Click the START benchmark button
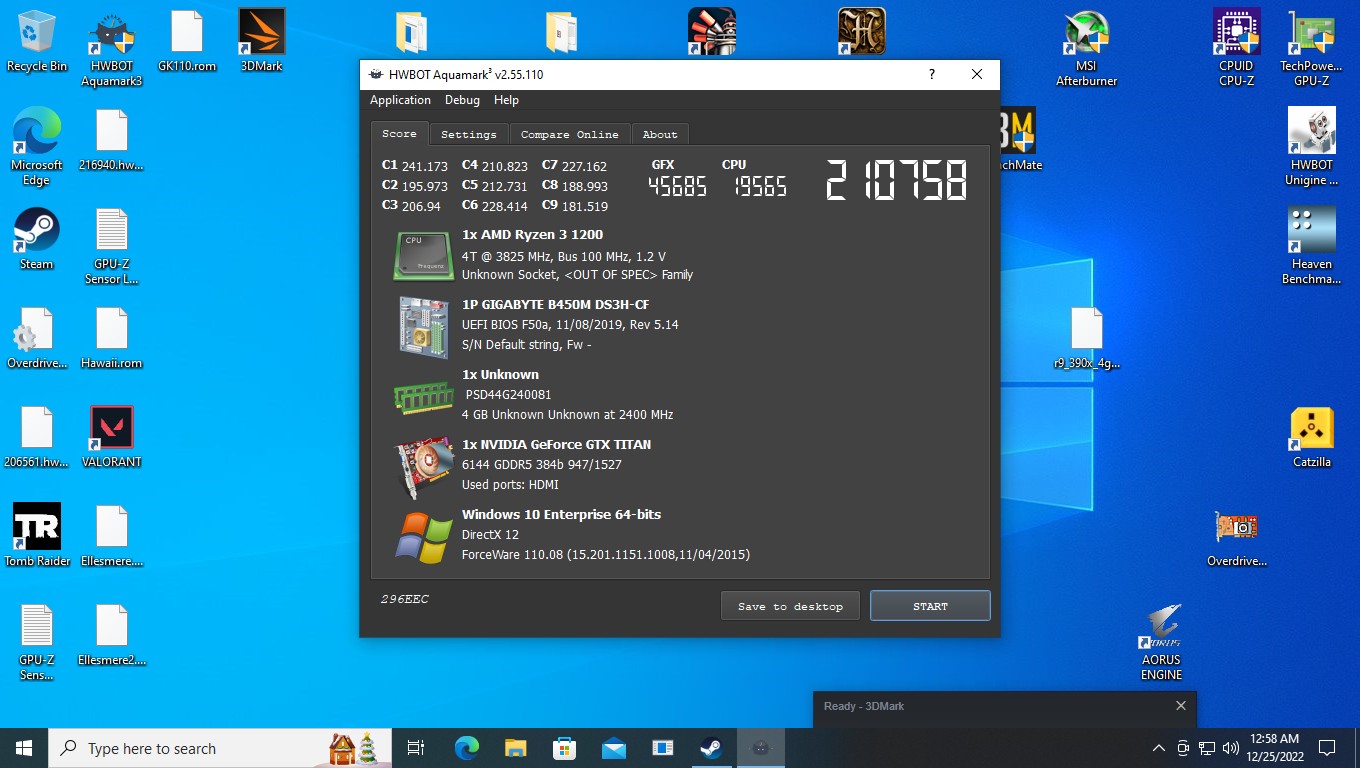The width and height of the screenshot is (1360, 768). pos(930,606)
